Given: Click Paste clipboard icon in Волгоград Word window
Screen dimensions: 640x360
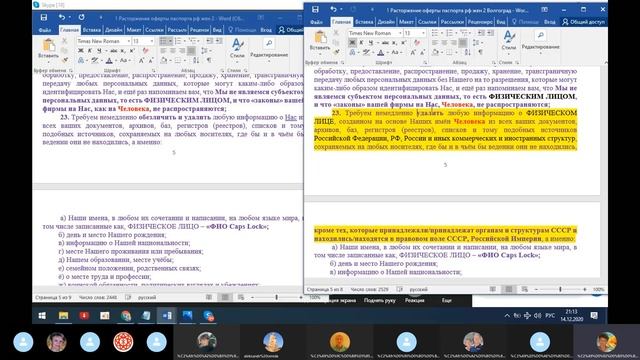Looking at the screenshot, I should [x=320, y=38].
